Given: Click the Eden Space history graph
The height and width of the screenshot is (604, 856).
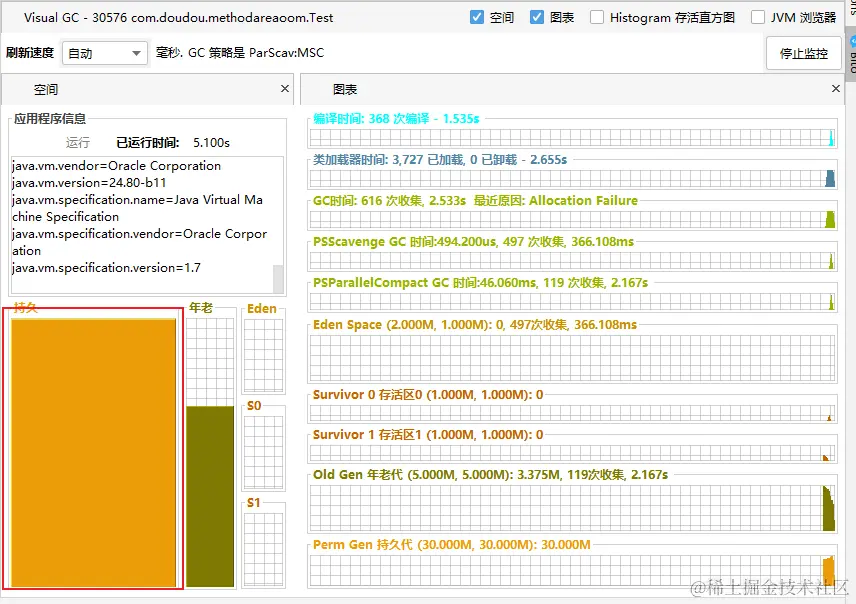Looking at the screenshot, I should tap(572, 358).
